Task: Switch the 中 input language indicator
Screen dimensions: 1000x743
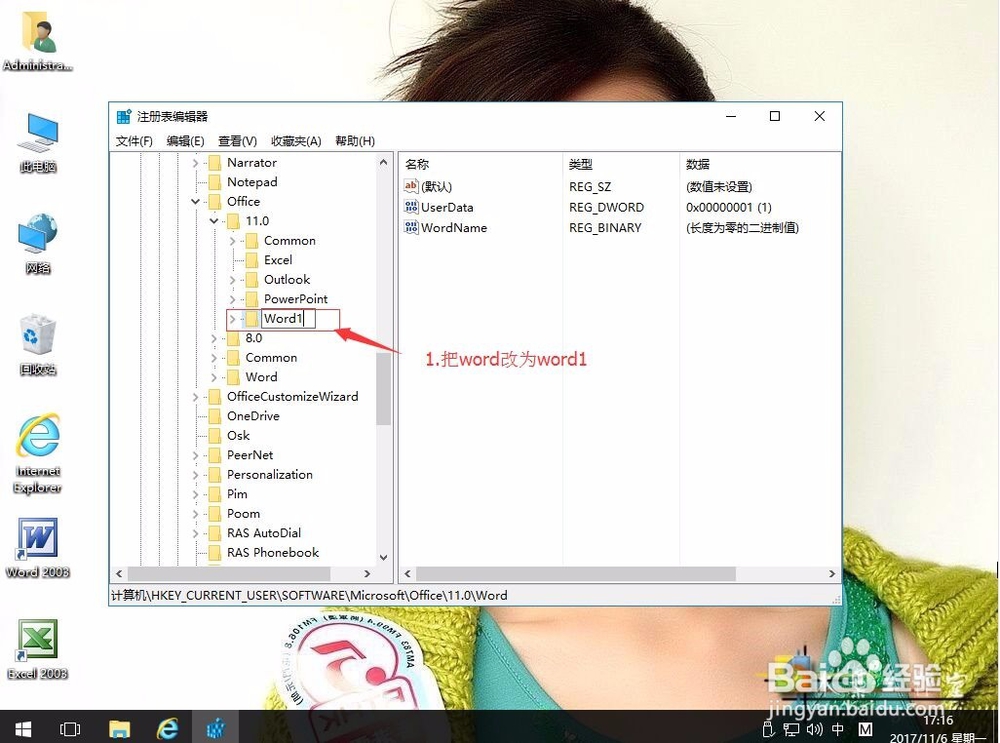Action: point(838,729)
